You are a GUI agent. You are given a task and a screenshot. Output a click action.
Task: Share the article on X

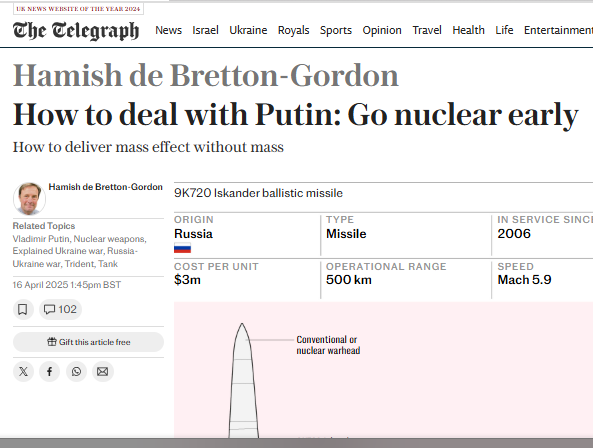23,372
